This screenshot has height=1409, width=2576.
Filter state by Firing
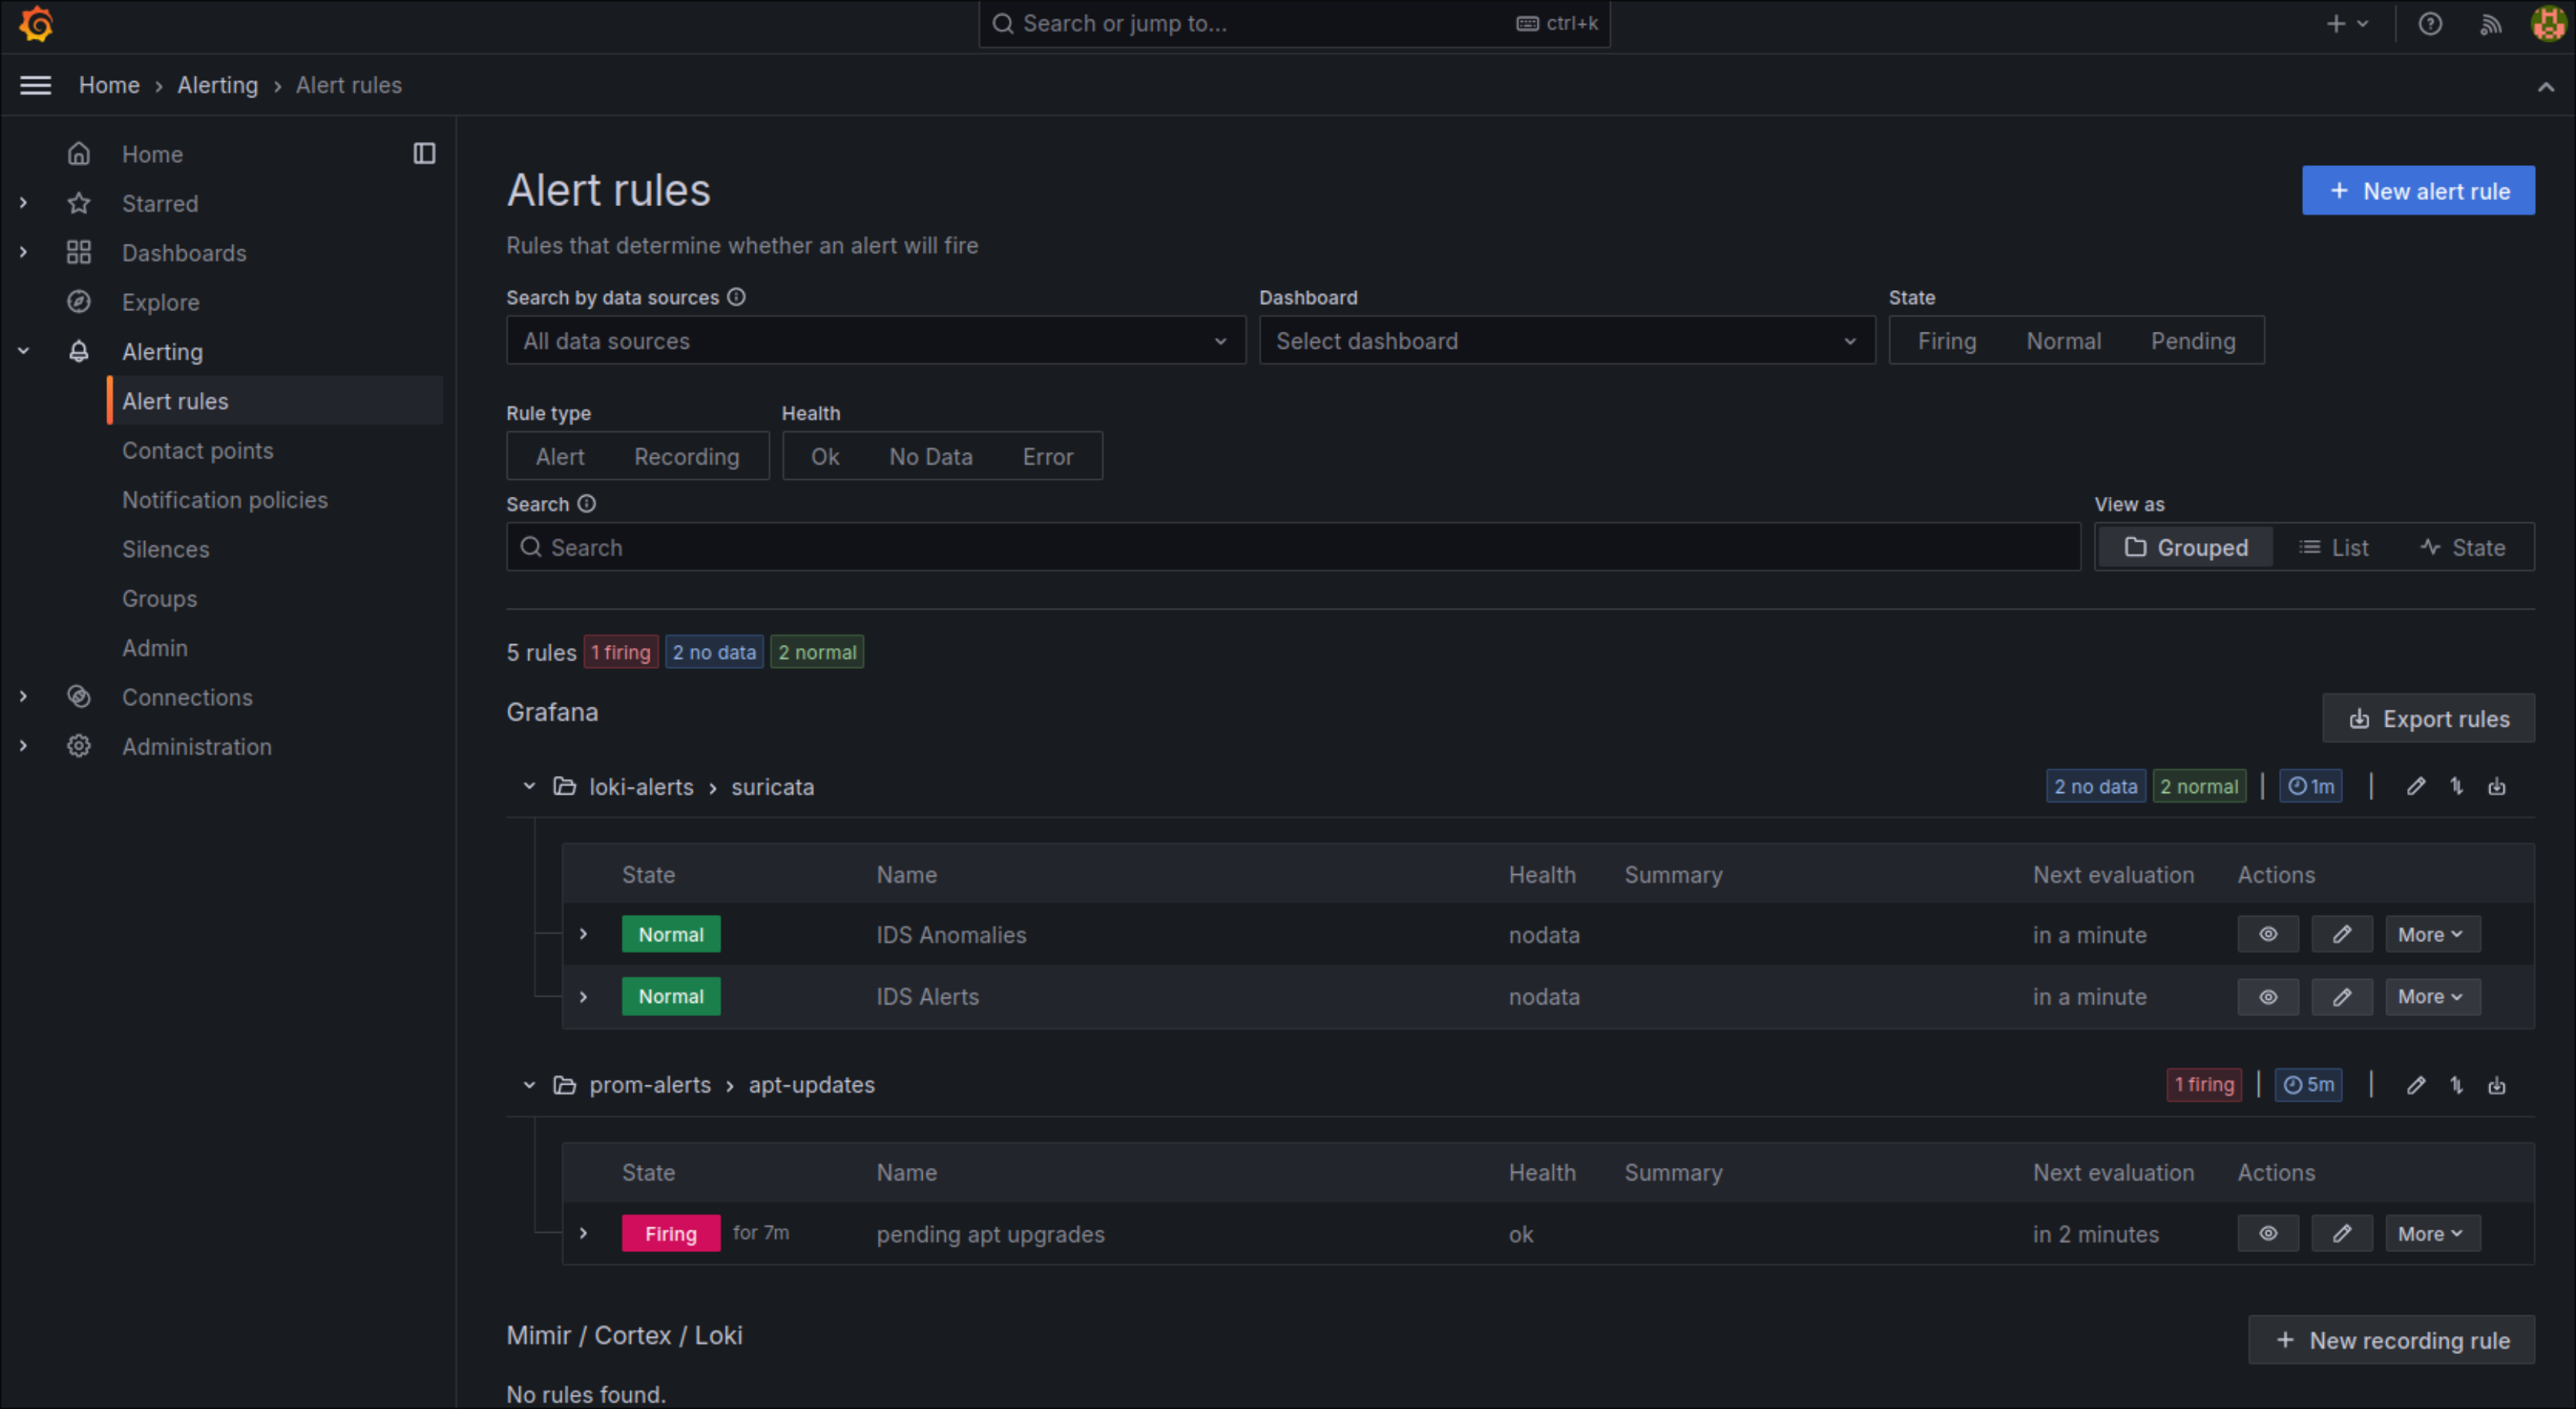click(x=1946, y=341)
